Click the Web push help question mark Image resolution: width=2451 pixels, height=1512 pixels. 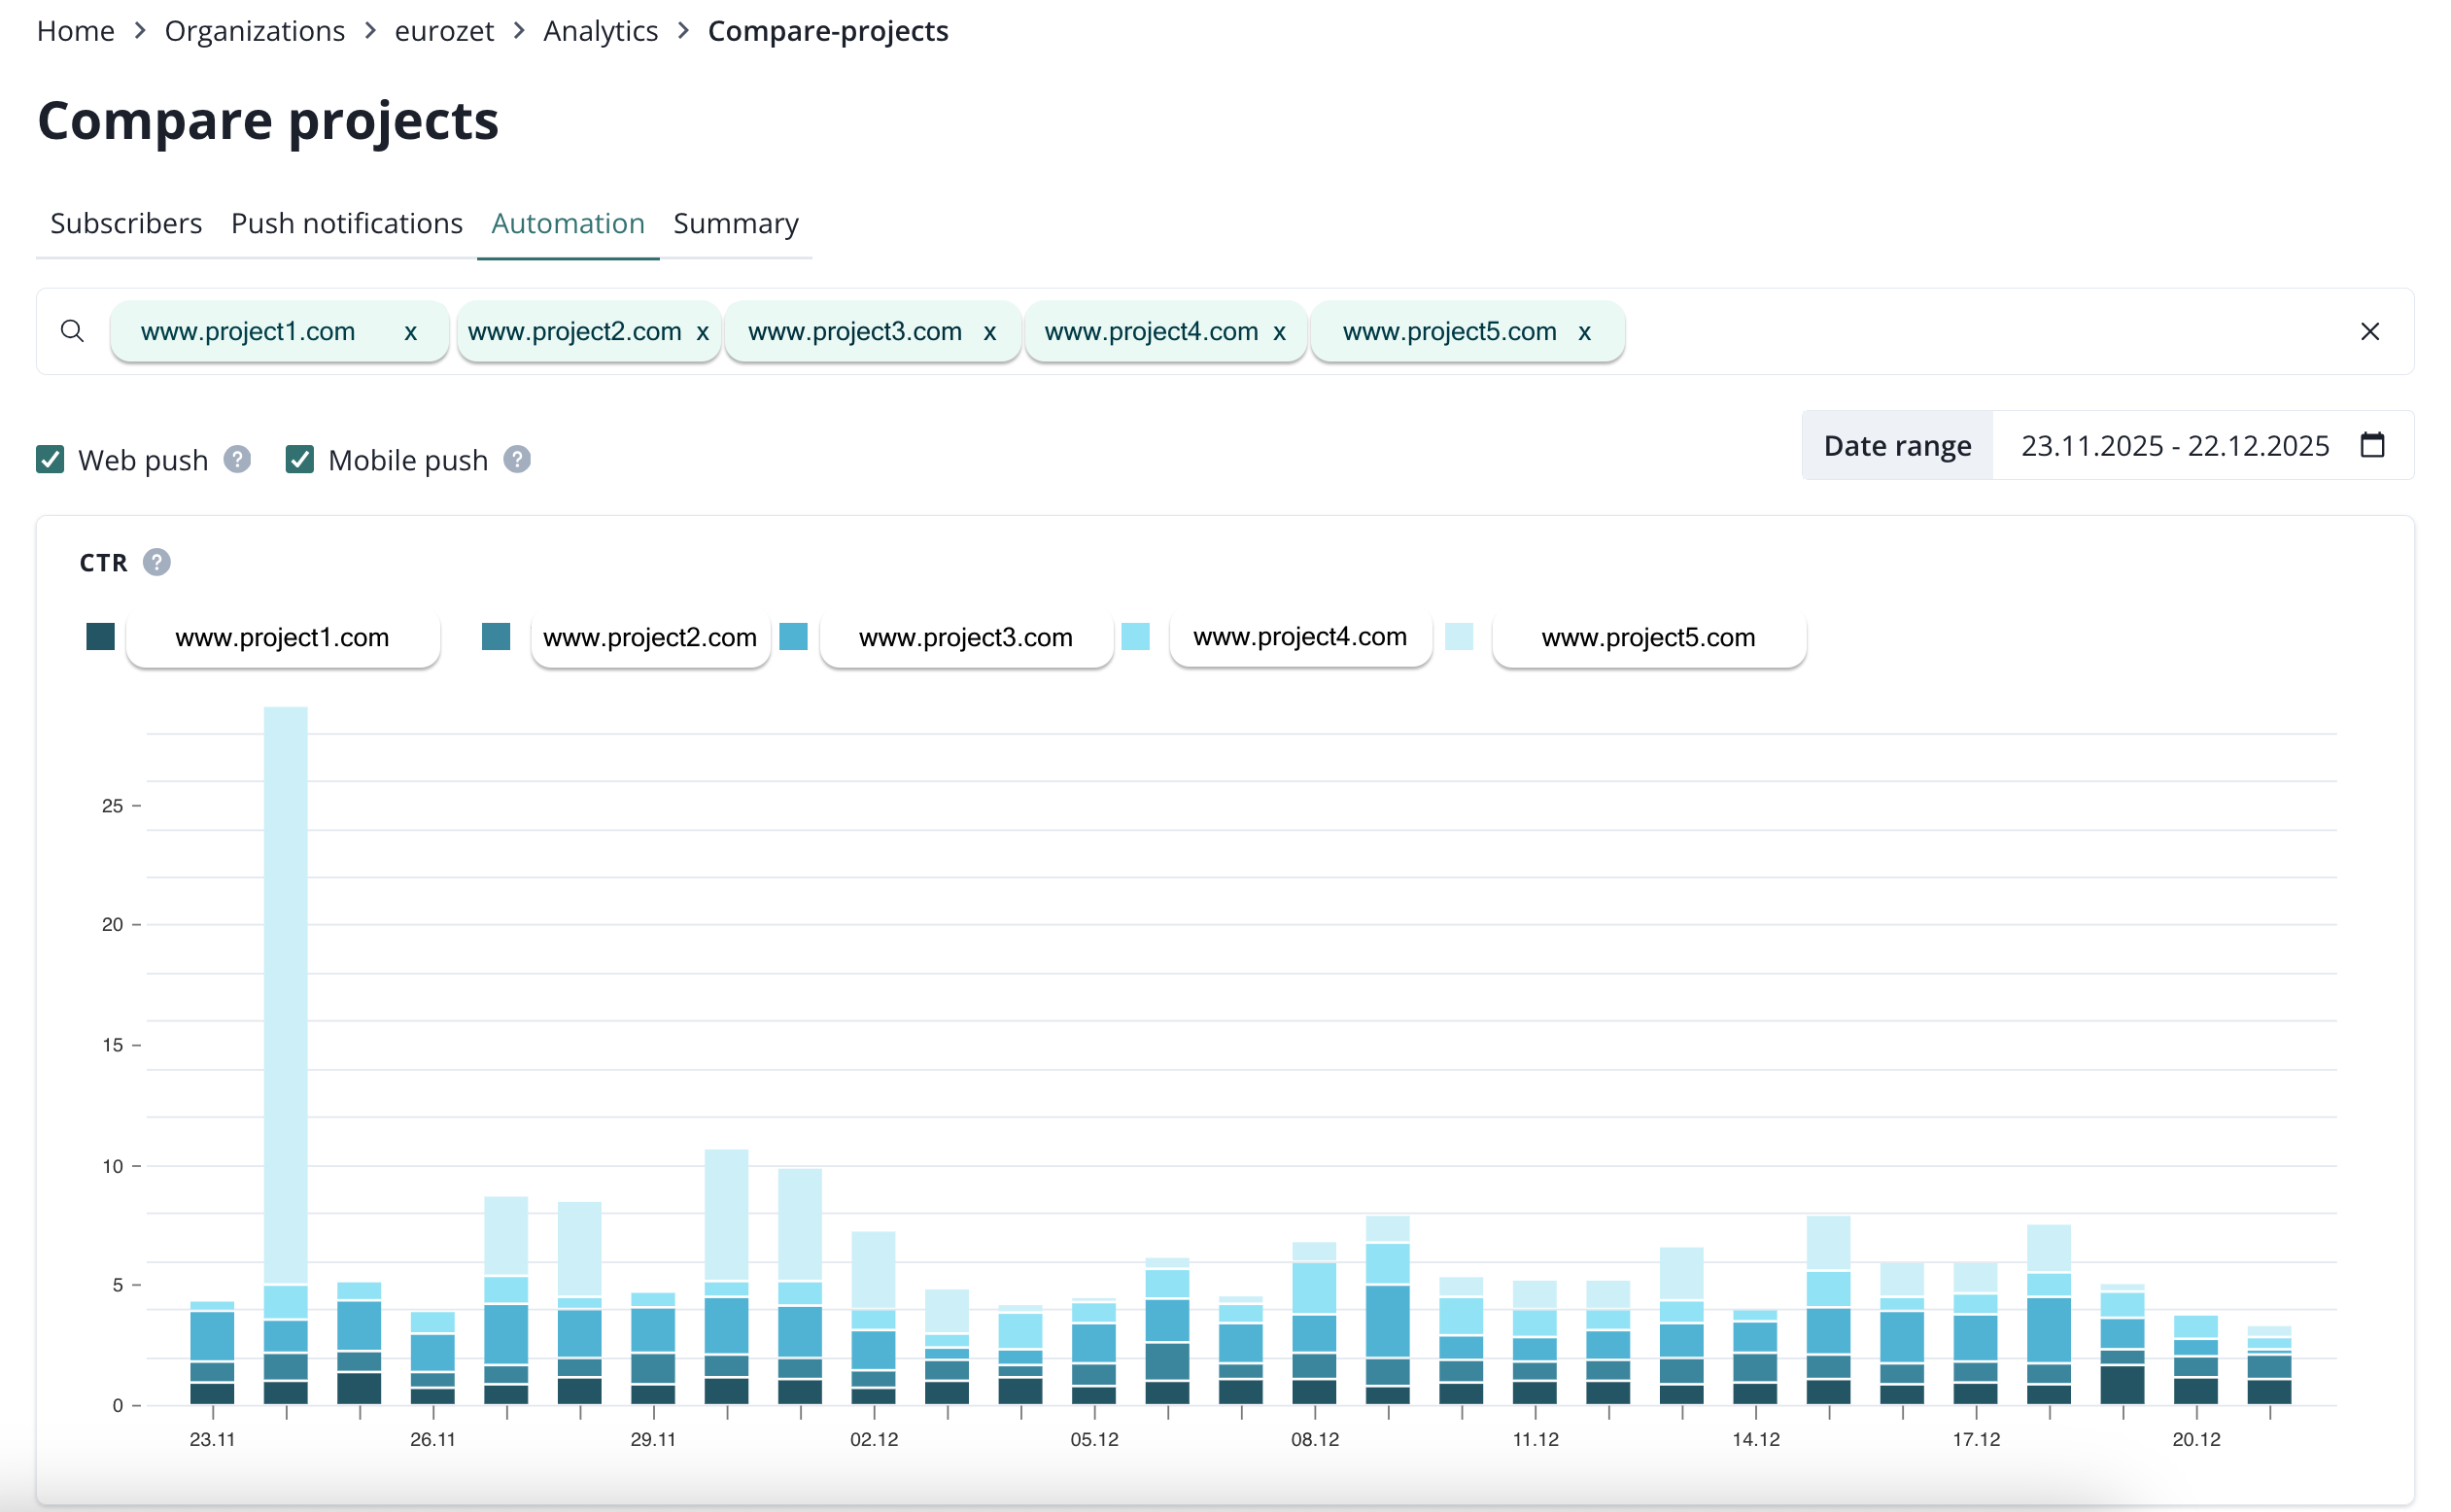pyautogui.click(x=237, y=460)
